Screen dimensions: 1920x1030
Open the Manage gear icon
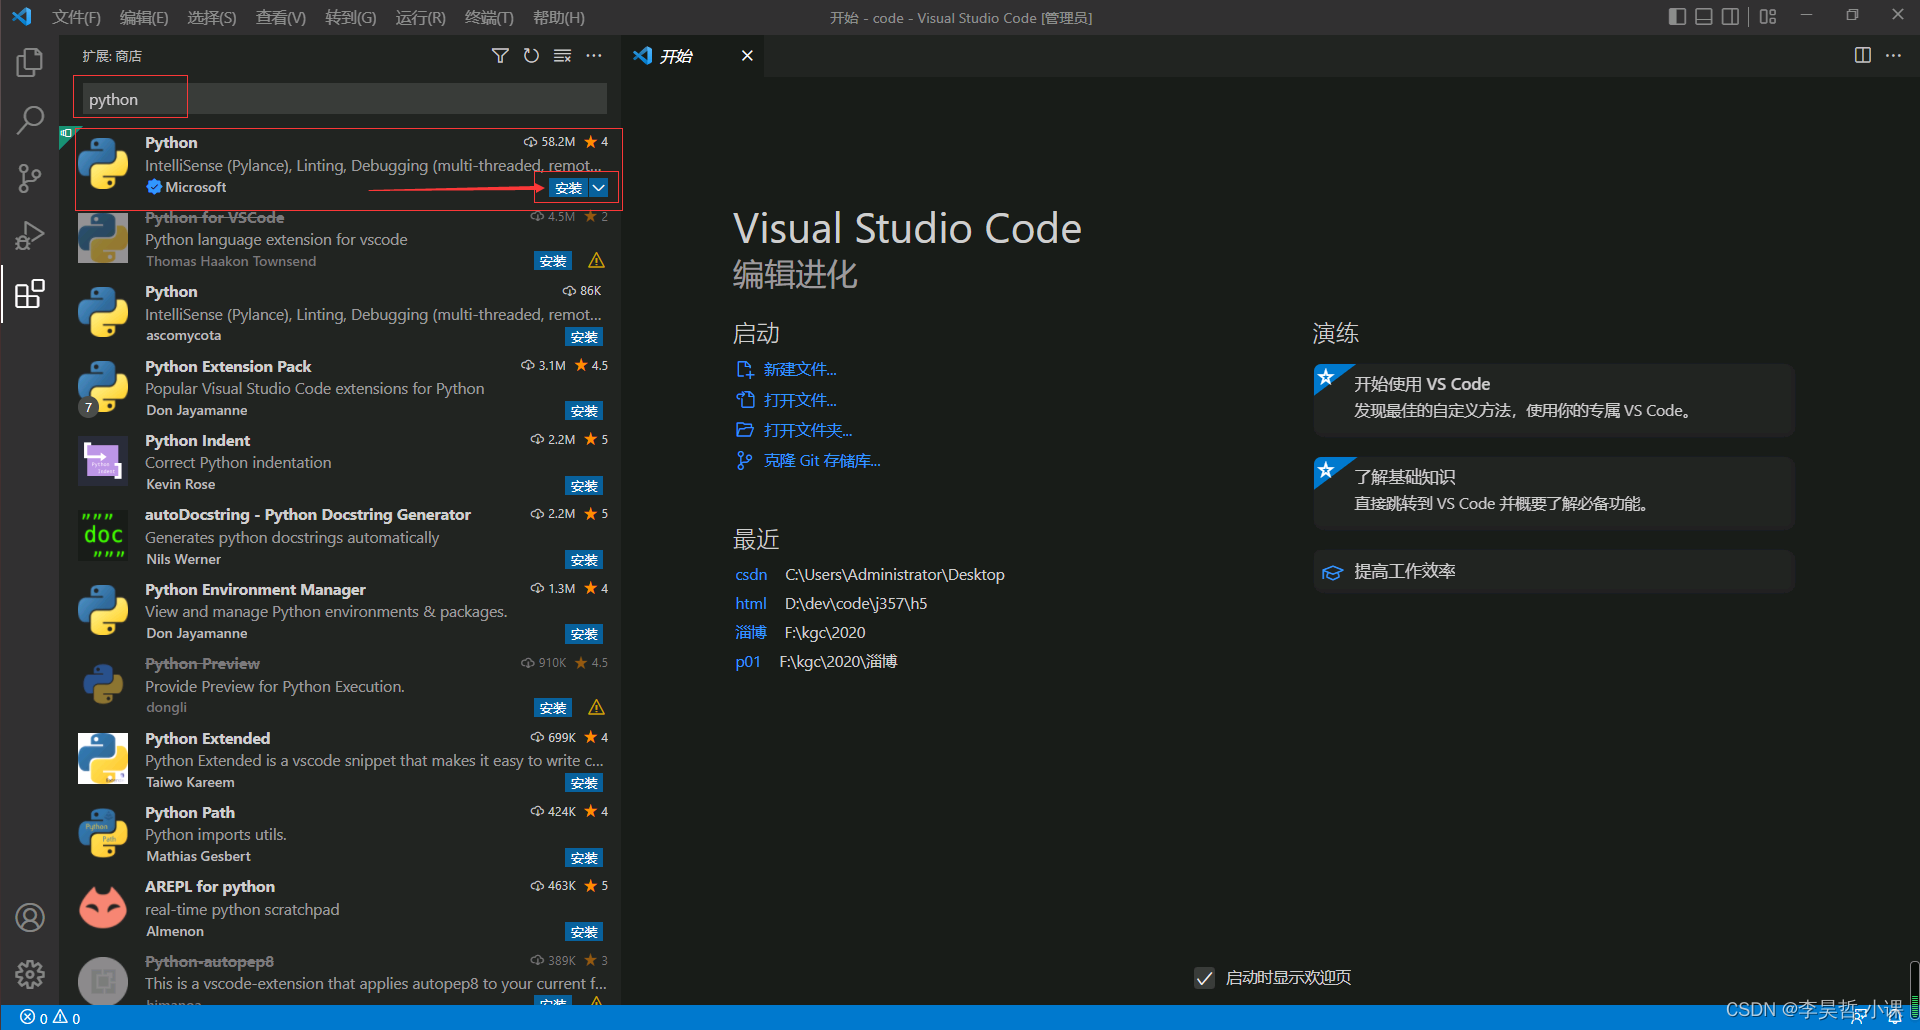30,974
